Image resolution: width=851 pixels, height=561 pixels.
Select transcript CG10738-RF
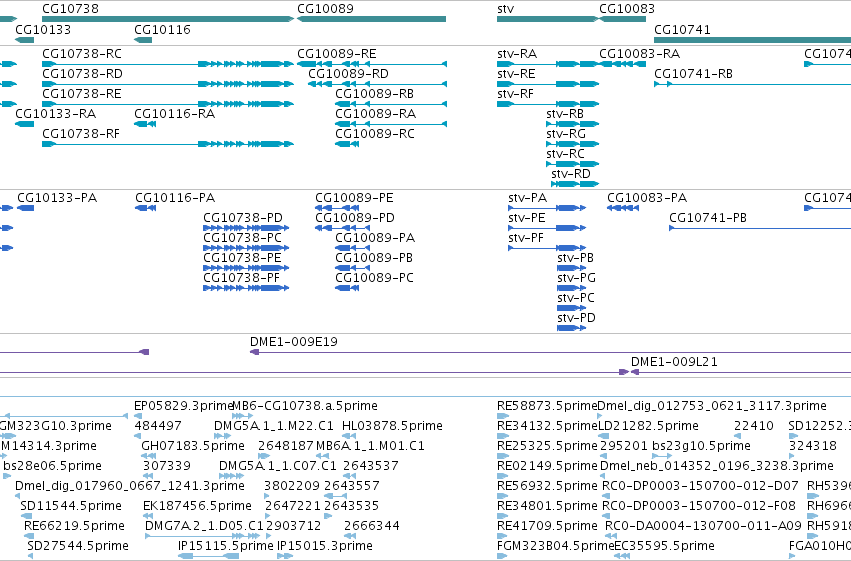click(81, 133)
